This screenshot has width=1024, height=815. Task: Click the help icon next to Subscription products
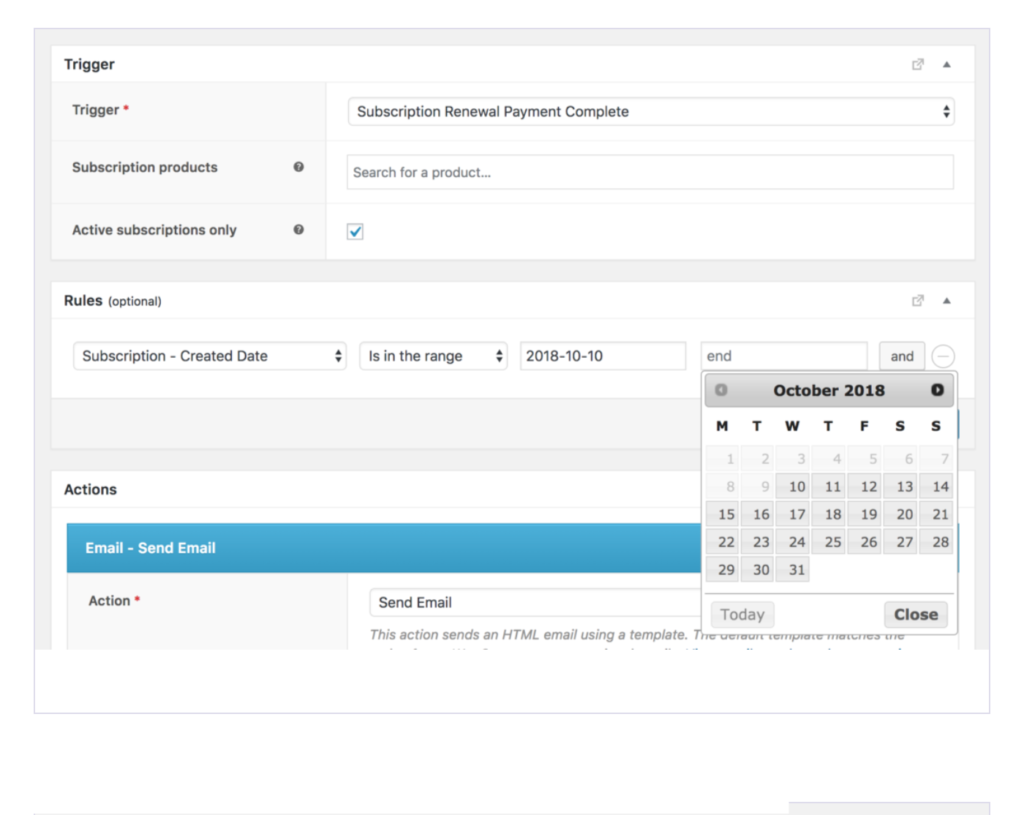coord(298,167)
